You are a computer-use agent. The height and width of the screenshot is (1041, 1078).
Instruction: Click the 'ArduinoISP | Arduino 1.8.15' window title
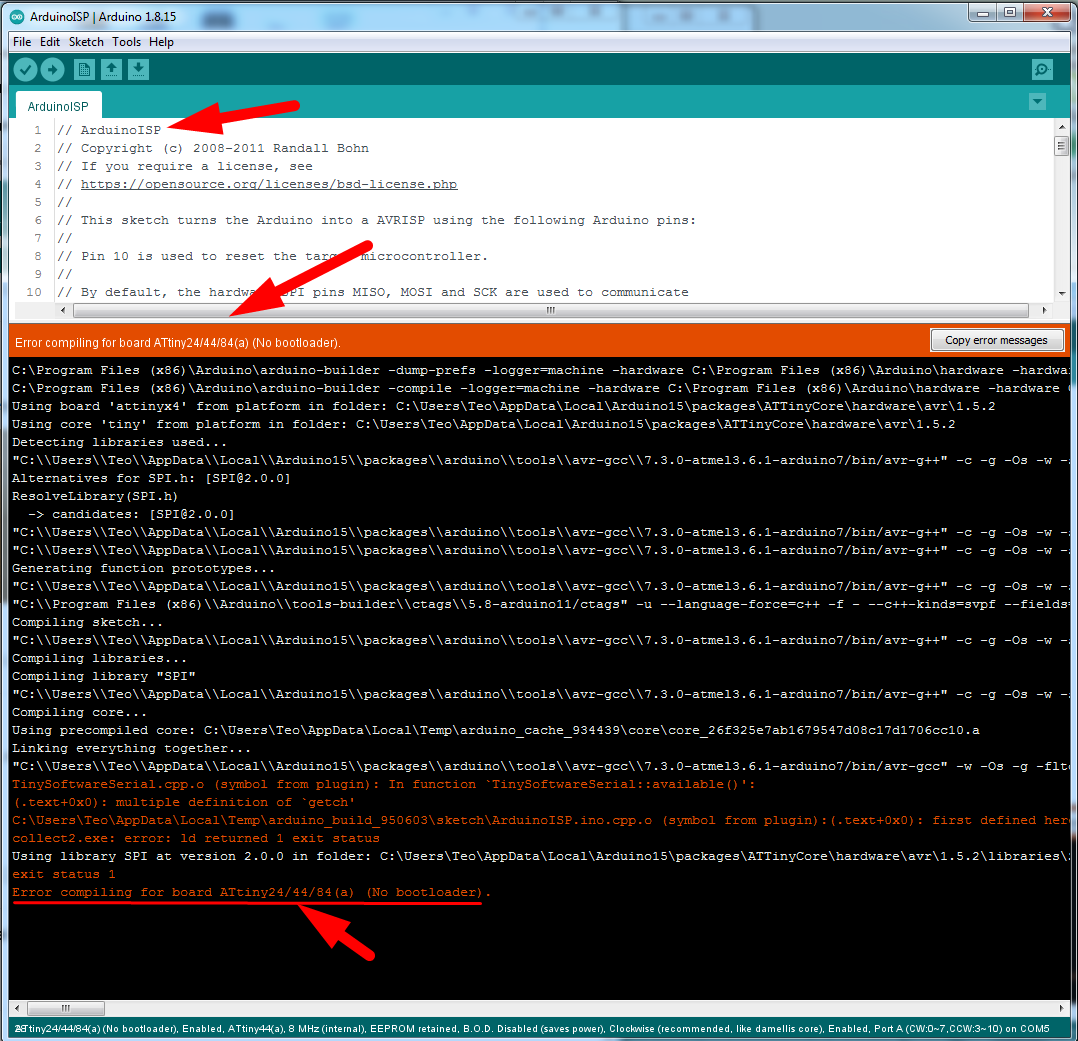pyautogui.click(x=103, y=17)
